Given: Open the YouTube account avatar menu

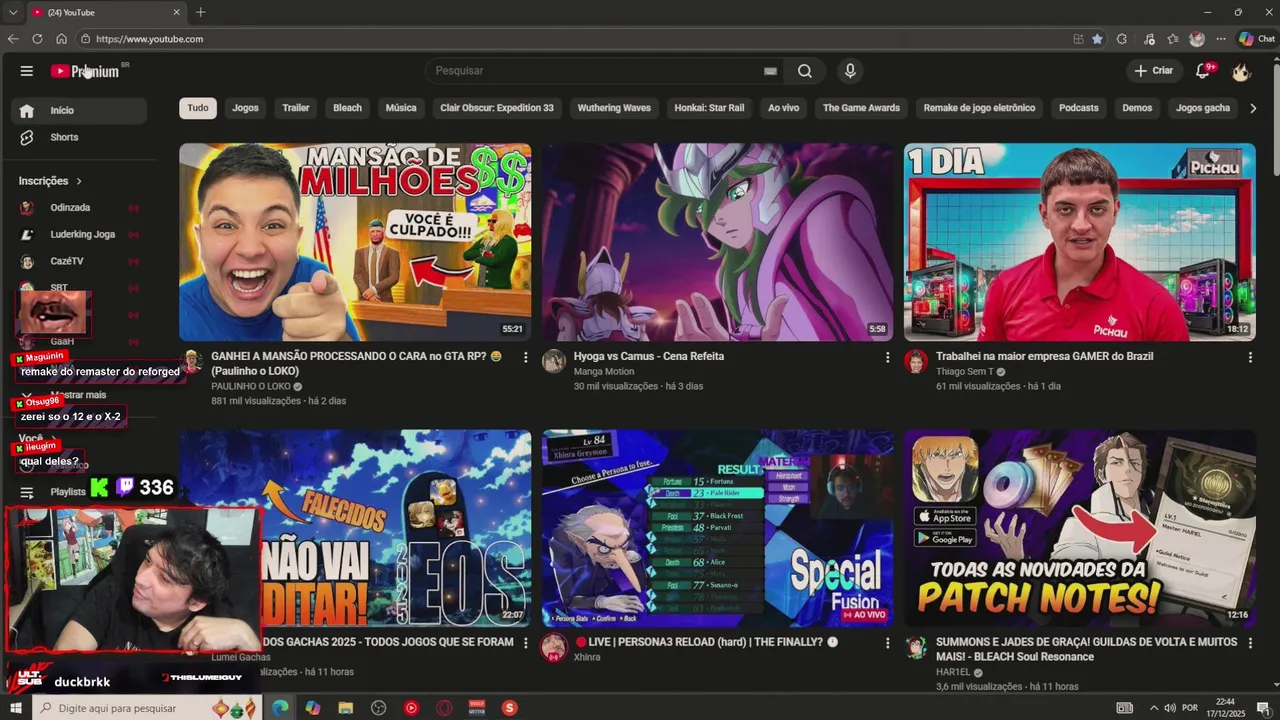Looking at the screenshot, I should 1241,71.
